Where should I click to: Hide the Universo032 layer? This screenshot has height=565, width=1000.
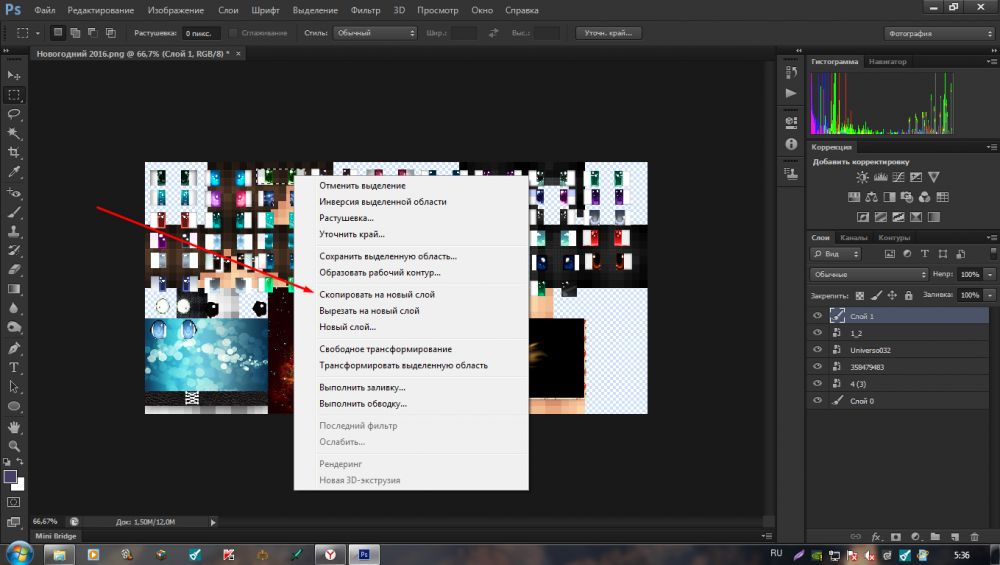[818, 350]
